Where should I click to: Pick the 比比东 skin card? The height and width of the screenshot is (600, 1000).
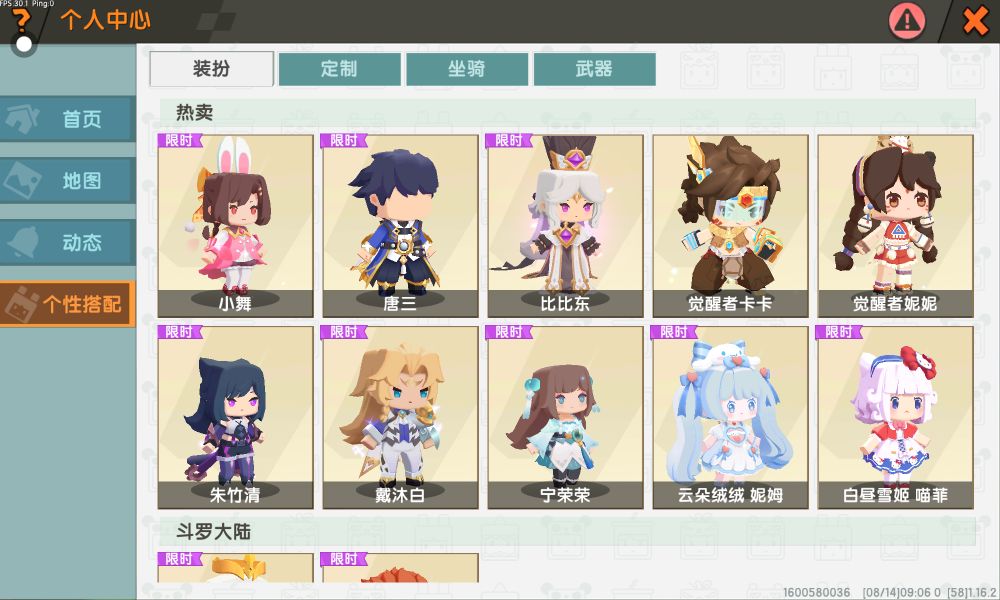566,226
